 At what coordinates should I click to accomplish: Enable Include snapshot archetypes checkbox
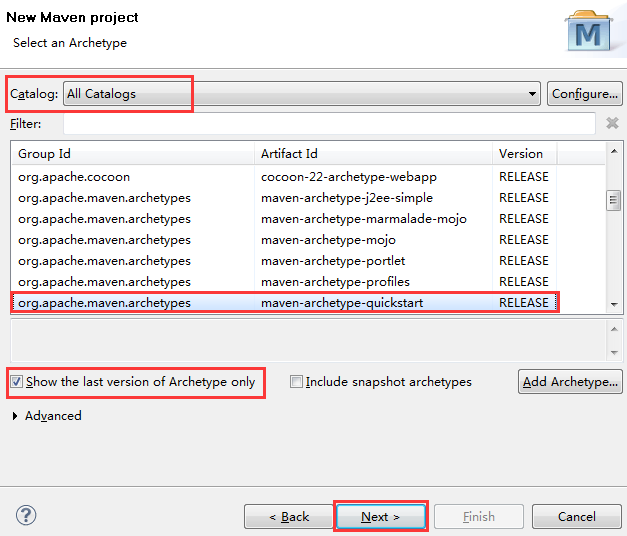pos(296,382)
